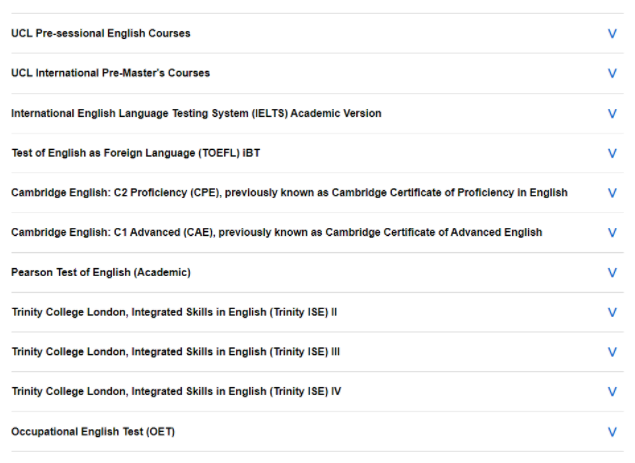This screenshot has height=463, width=635.
Task: Open UCL International Pre-Master's Courses title
Action: click(x=111, y=73)
